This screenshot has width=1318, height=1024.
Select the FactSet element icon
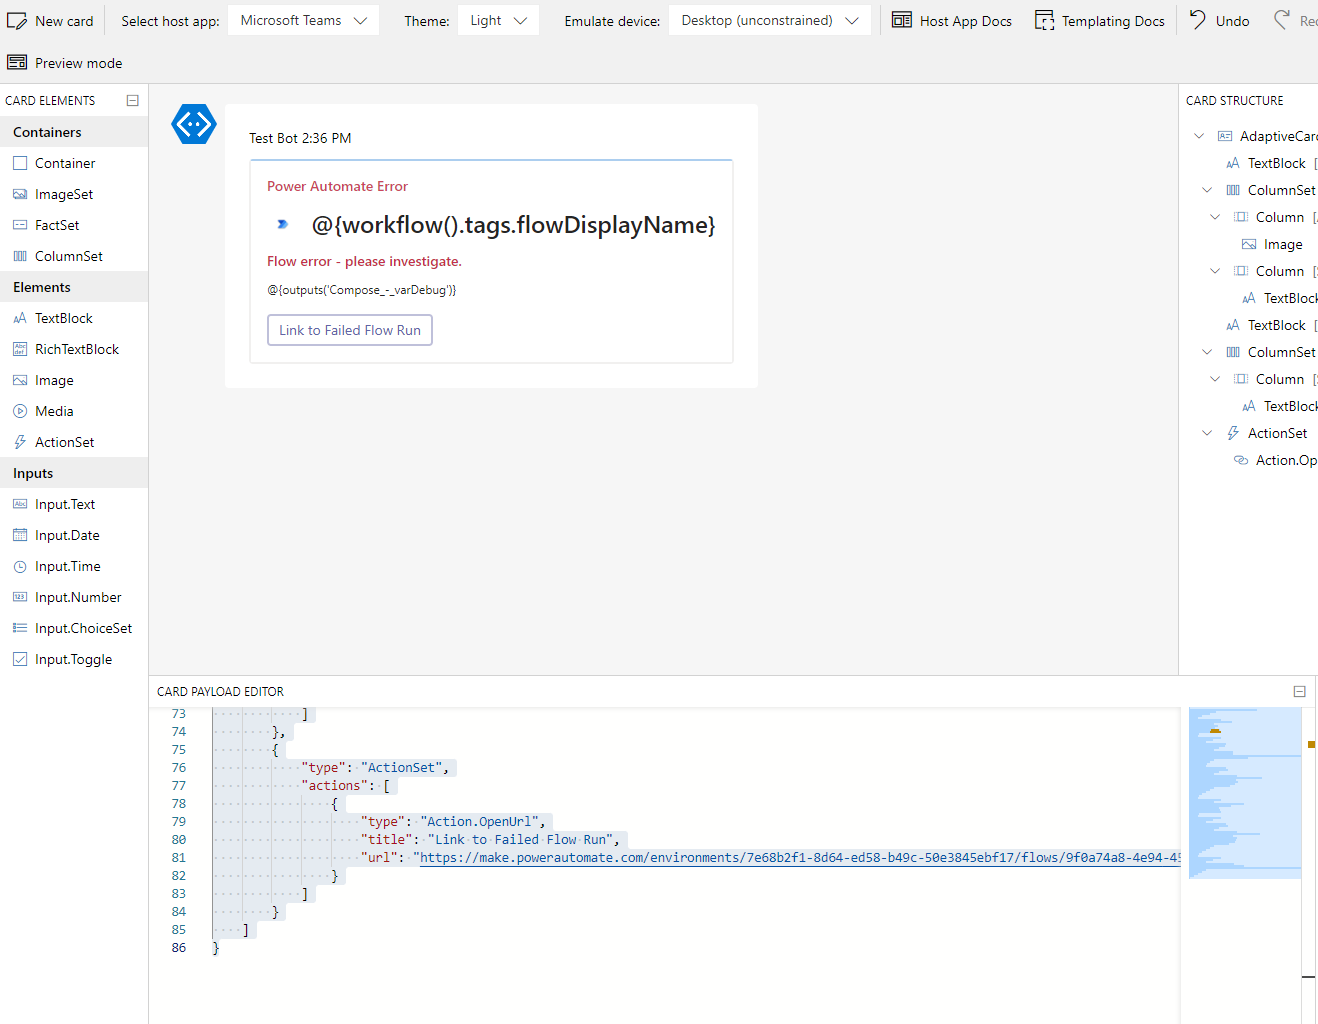pyautogui.click(x=20, y=225)
